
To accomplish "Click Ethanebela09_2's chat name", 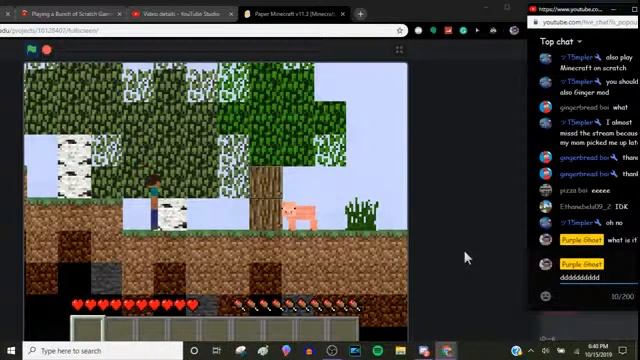I will [585, 207].
